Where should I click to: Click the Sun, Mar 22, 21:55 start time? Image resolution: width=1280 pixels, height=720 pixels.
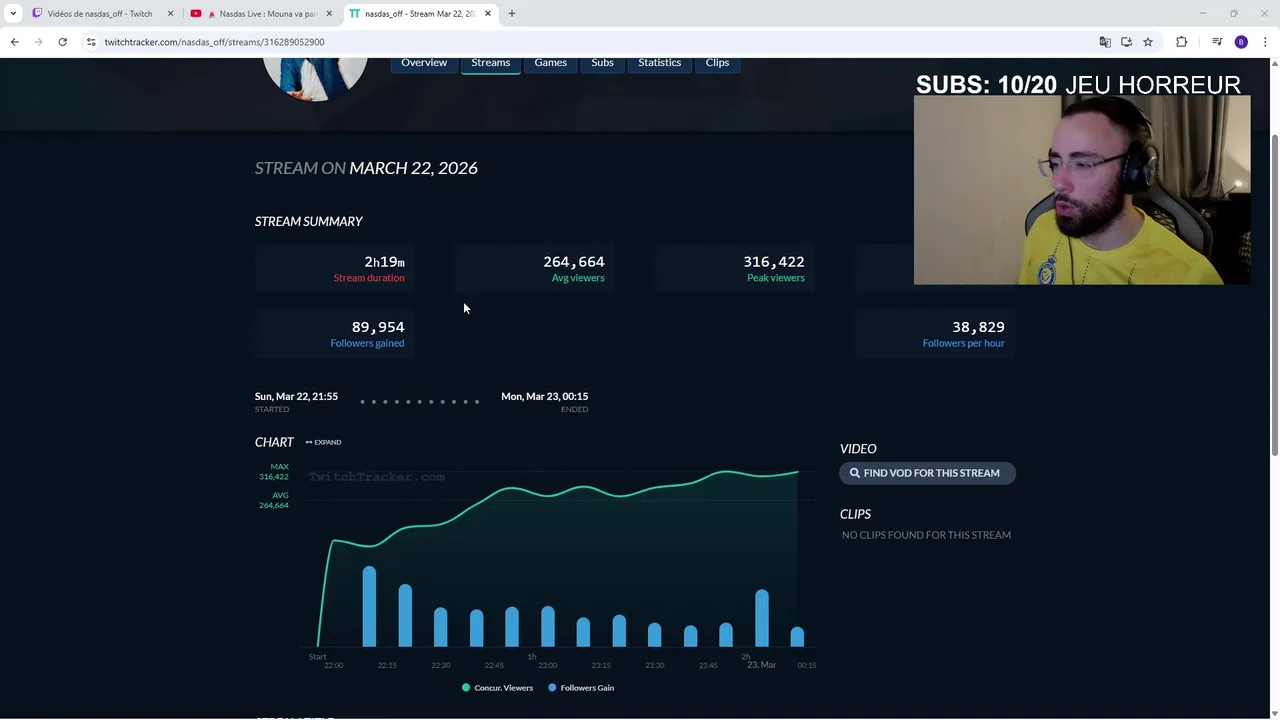[x=296, y=396]
